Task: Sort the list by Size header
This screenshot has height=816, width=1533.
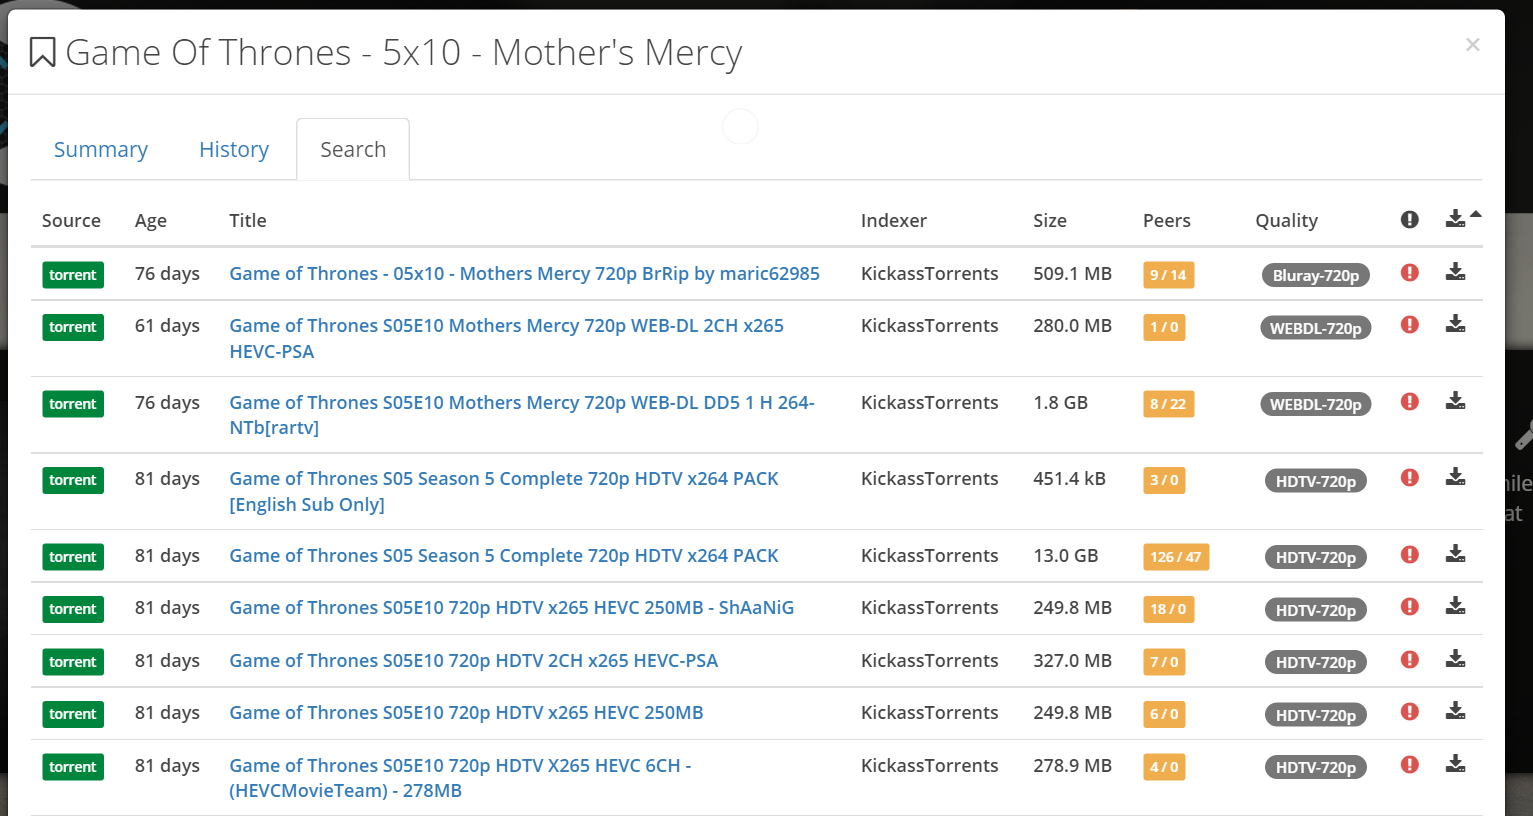Action: click(1049, 221)
